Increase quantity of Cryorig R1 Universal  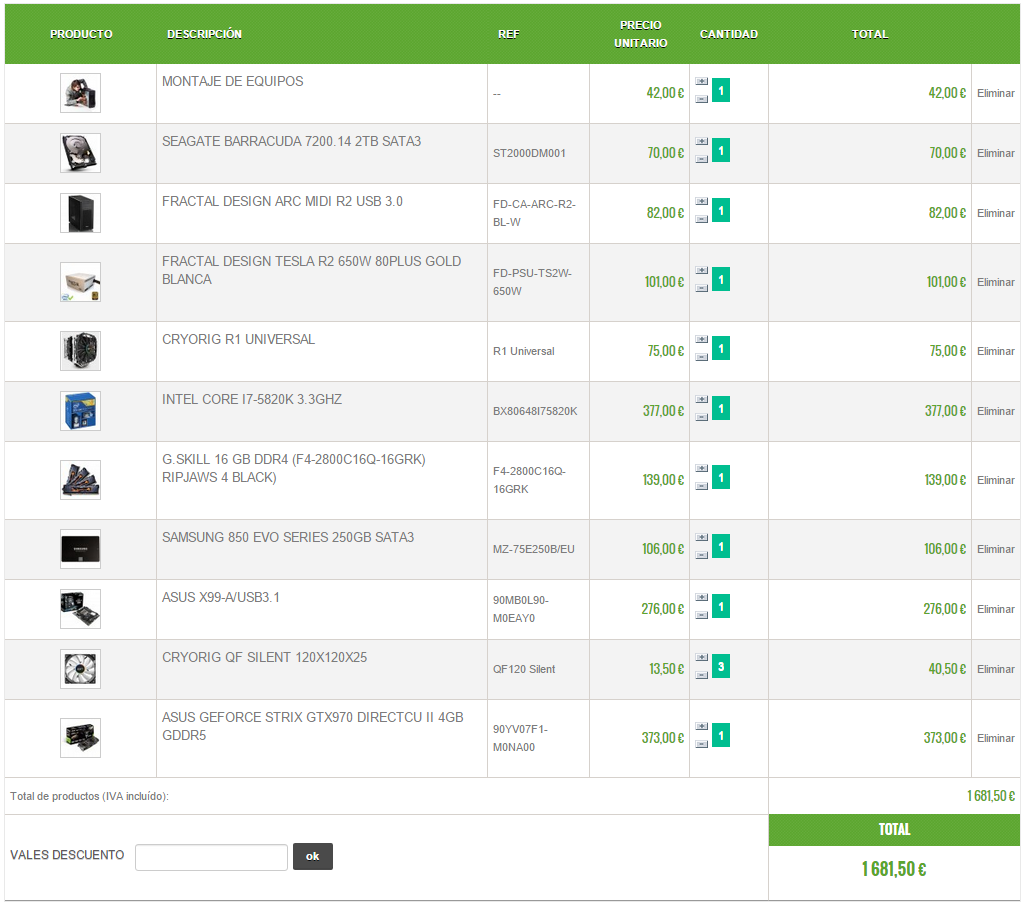tap(701, 340)
